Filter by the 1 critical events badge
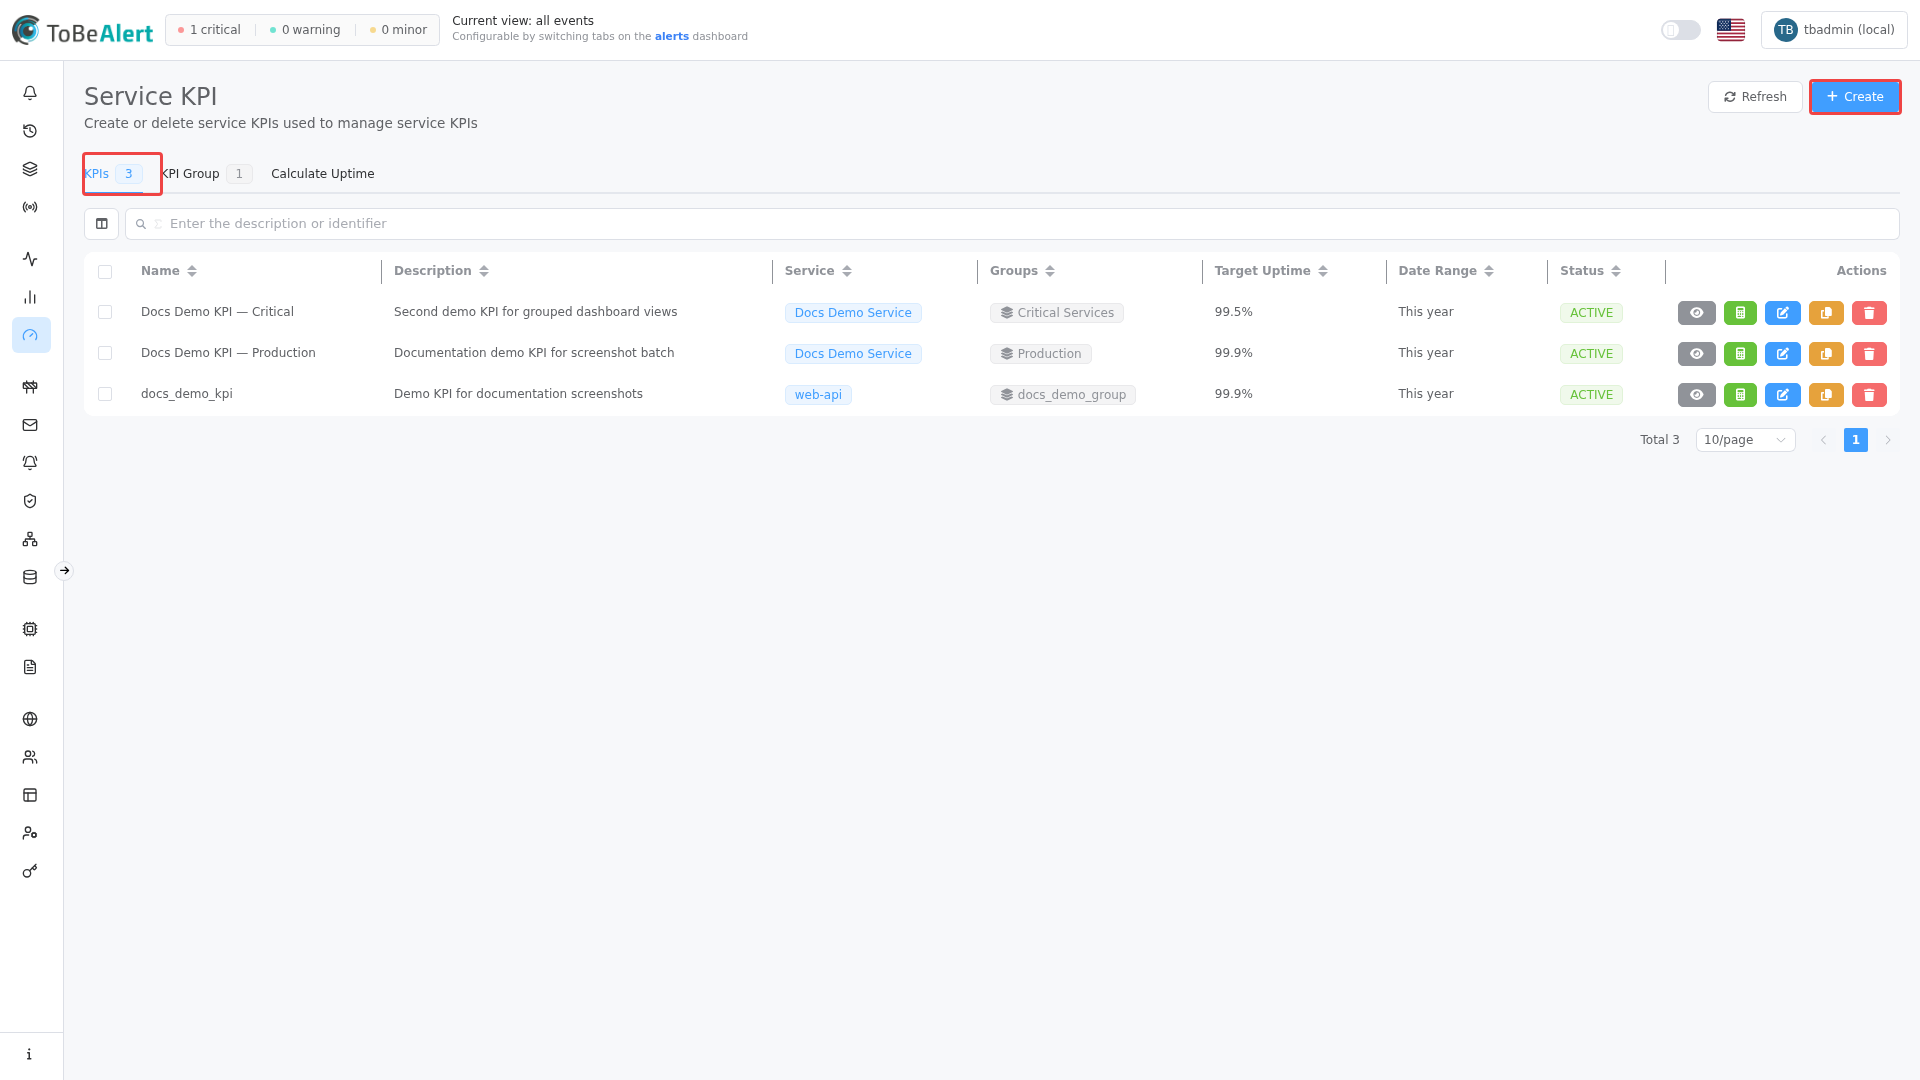This screenshot has width=1920, height=1080. [209, 30]
